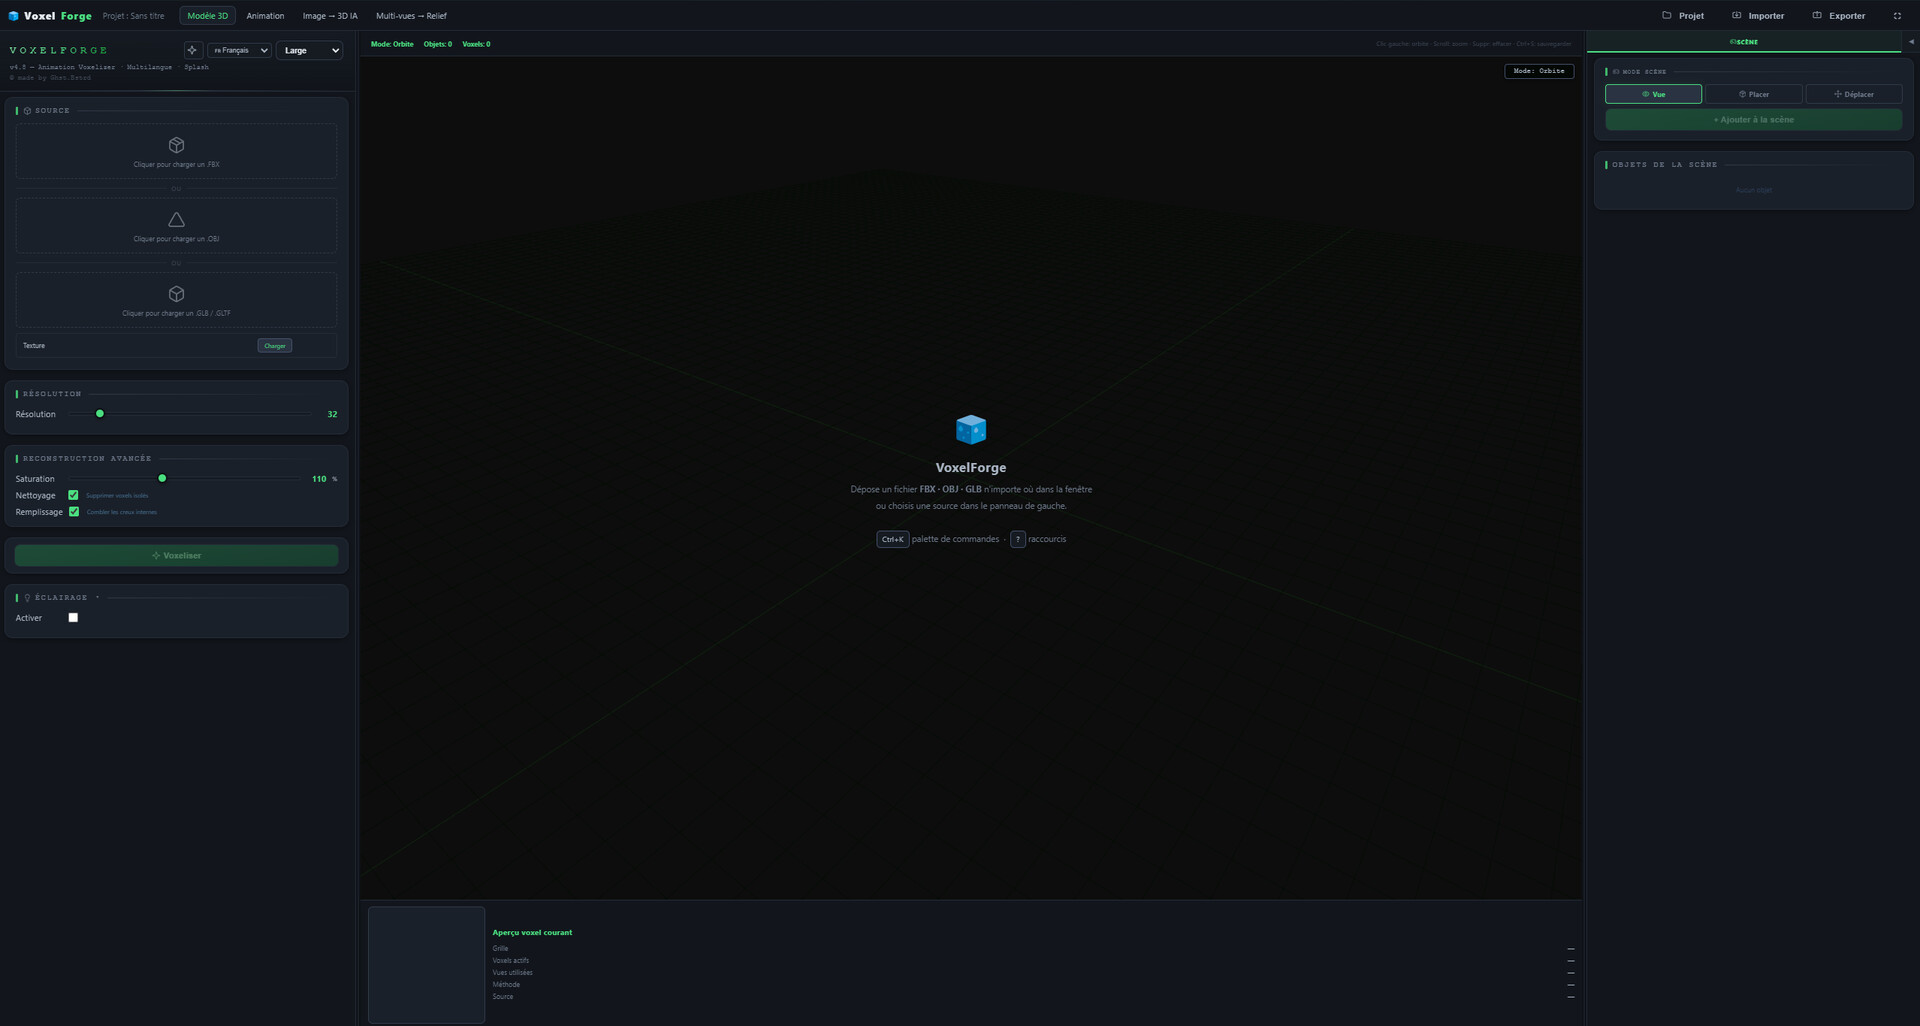This screenshot has width=1920, height=1026.
Task: Collapse the right panel with arrow icon
Action: tap(1911, 42)
